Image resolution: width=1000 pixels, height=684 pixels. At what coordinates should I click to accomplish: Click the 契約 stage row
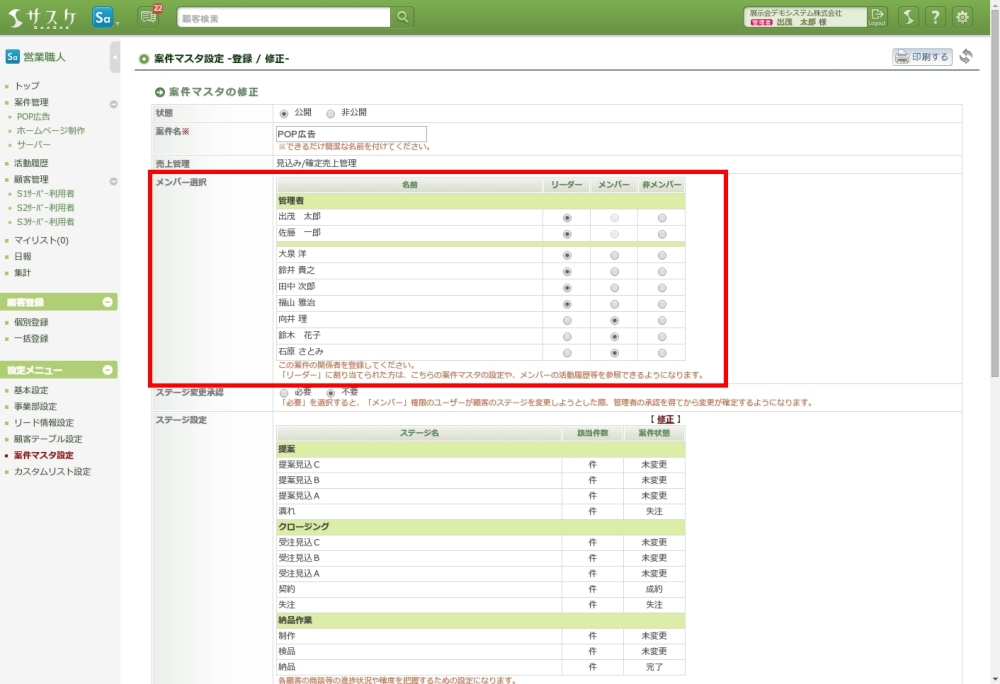[x=481, y=589]
